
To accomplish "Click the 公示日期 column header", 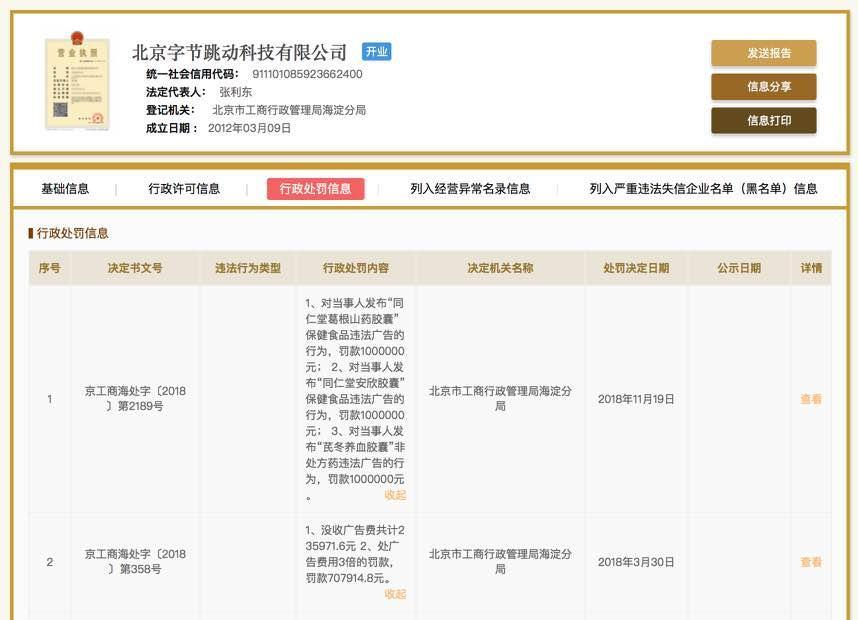I will [x=738, y=268].
